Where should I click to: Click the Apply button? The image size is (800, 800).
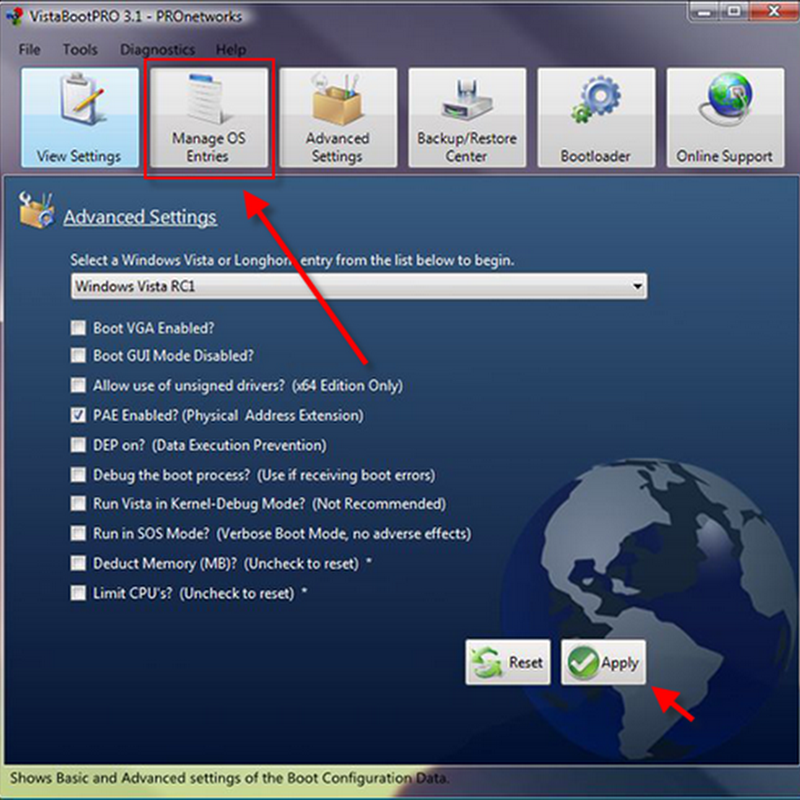pyautogui.click(x=604, y=662)
